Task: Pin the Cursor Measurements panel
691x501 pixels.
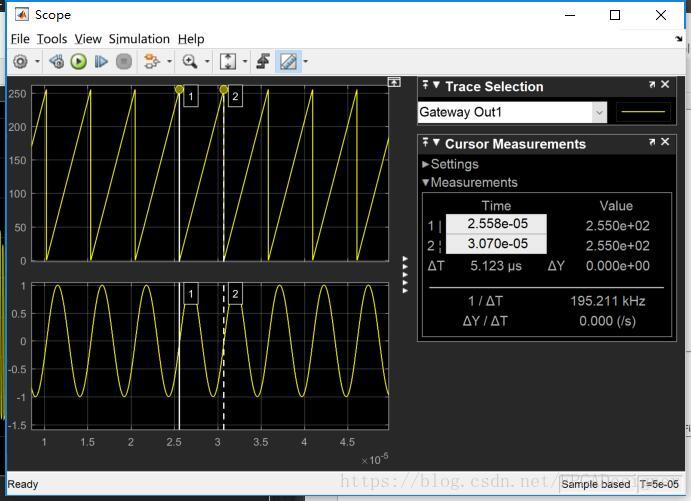Action: pos(425,142)
